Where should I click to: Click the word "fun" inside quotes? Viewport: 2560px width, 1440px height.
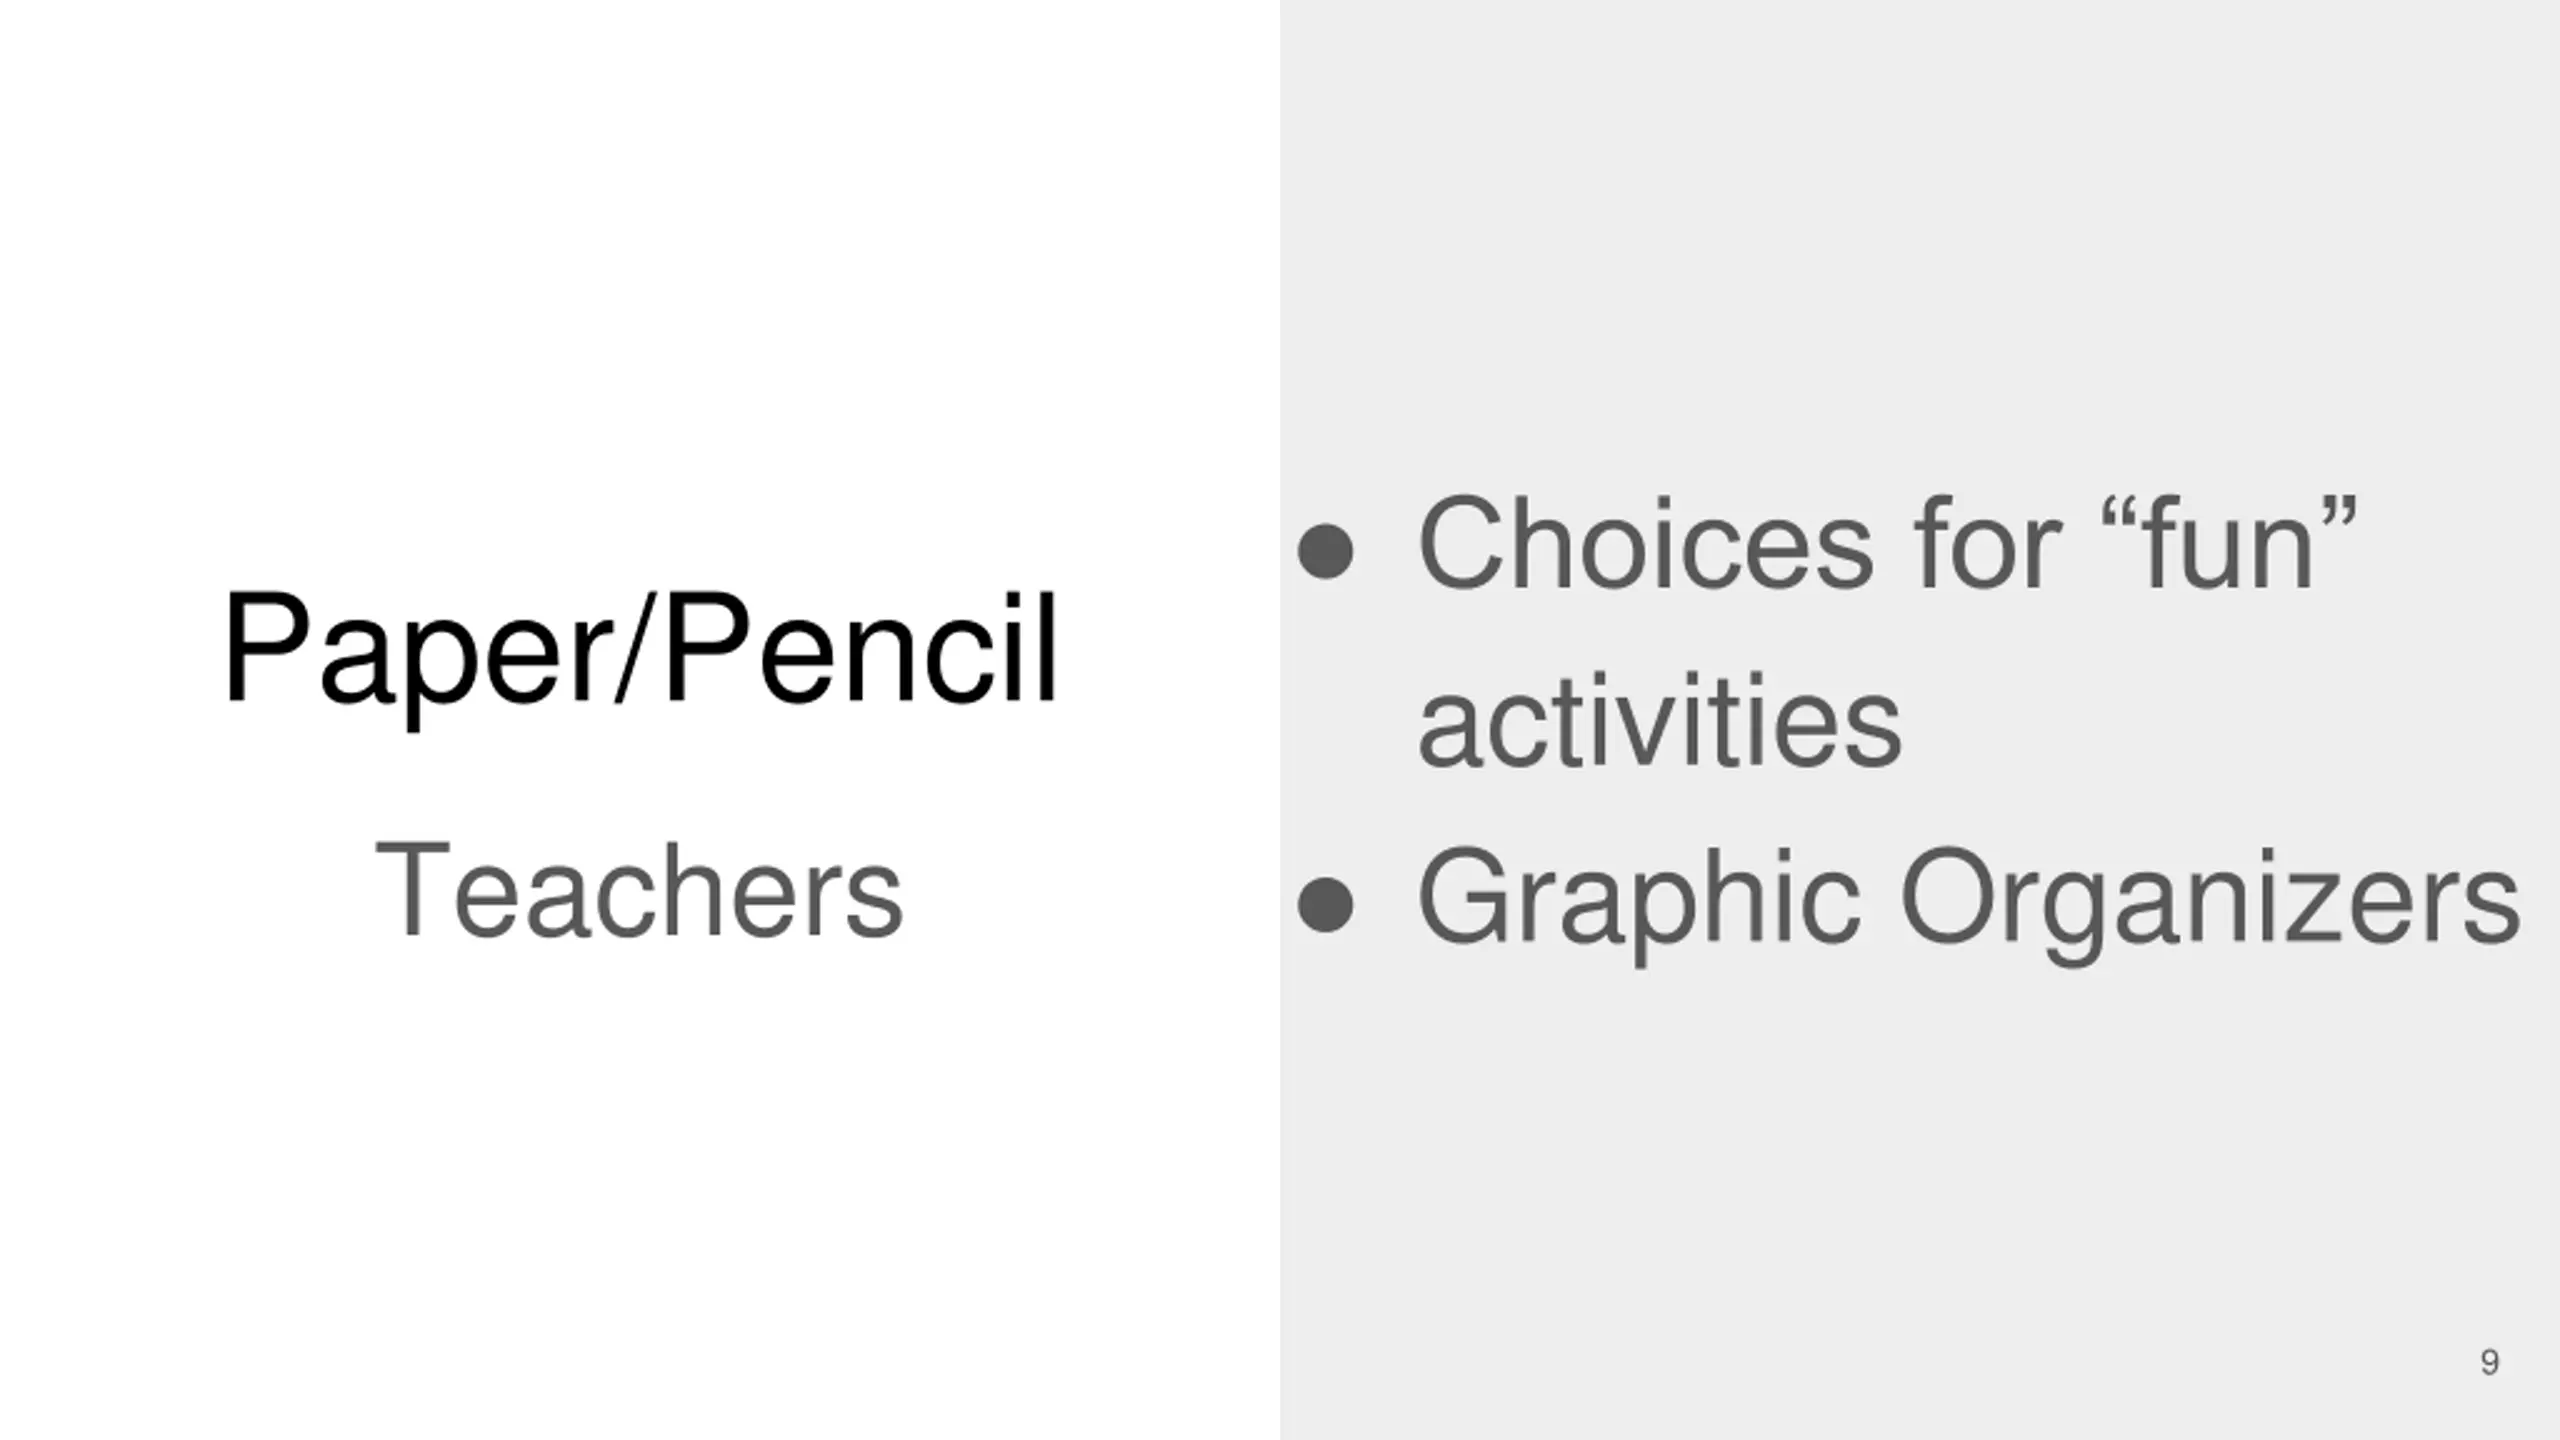[x=2229, y=543]
